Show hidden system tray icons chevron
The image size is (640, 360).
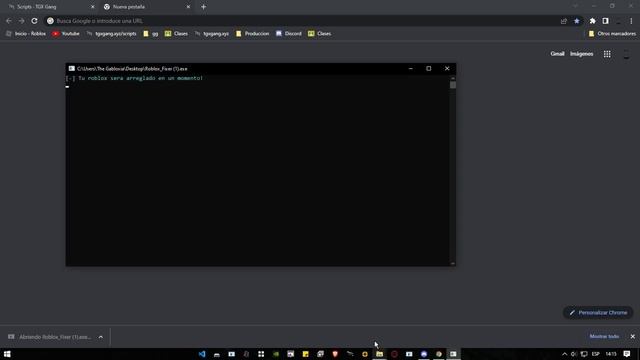point(564,354)
